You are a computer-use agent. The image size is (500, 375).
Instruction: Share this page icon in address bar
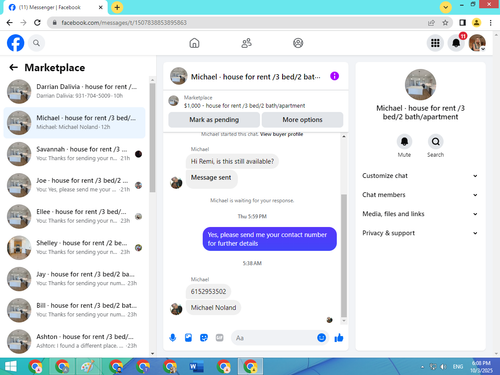point(431,23)
